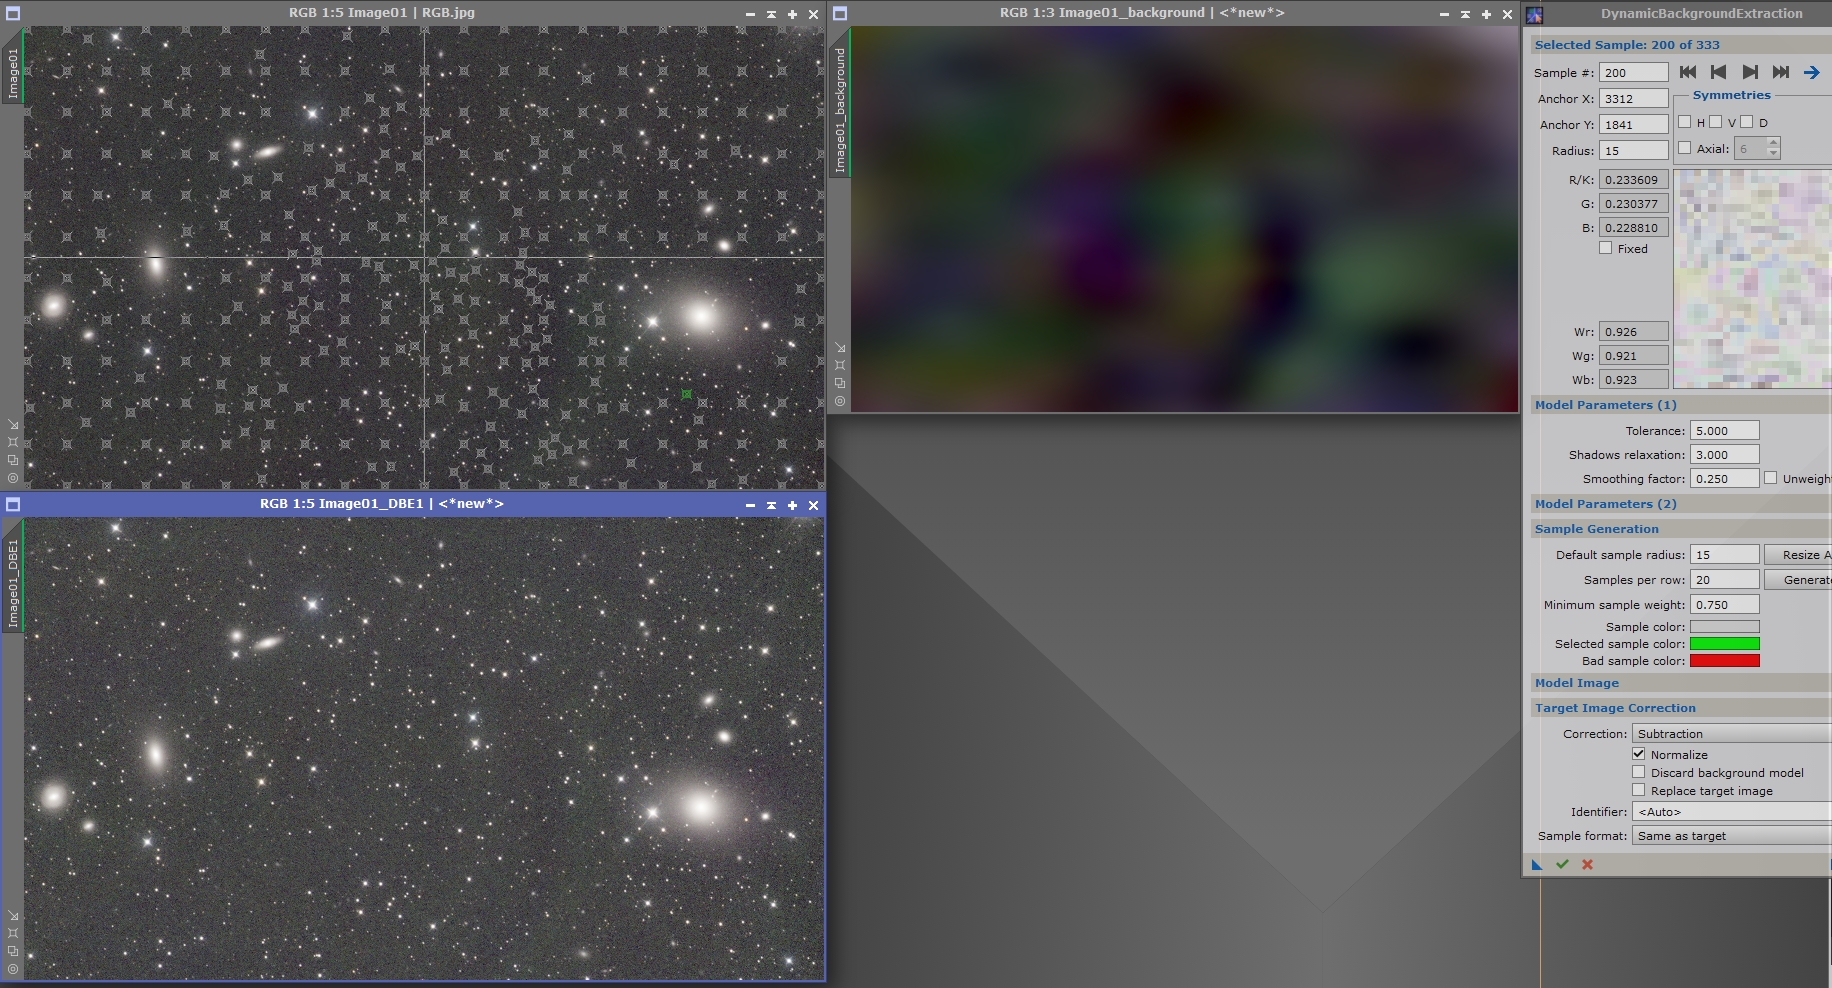Uncheck the Normalize option

click(1639, 754)
